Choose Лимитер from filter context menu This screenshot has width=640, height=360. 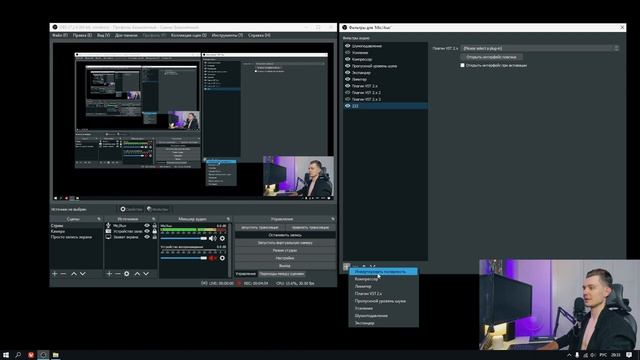point(383,286)
